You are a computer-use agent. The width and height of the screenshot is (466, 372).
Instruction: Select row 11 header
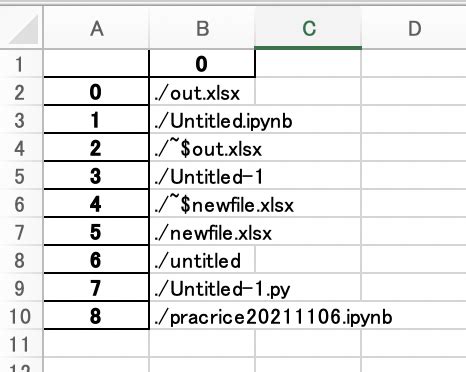click(21, 344)
